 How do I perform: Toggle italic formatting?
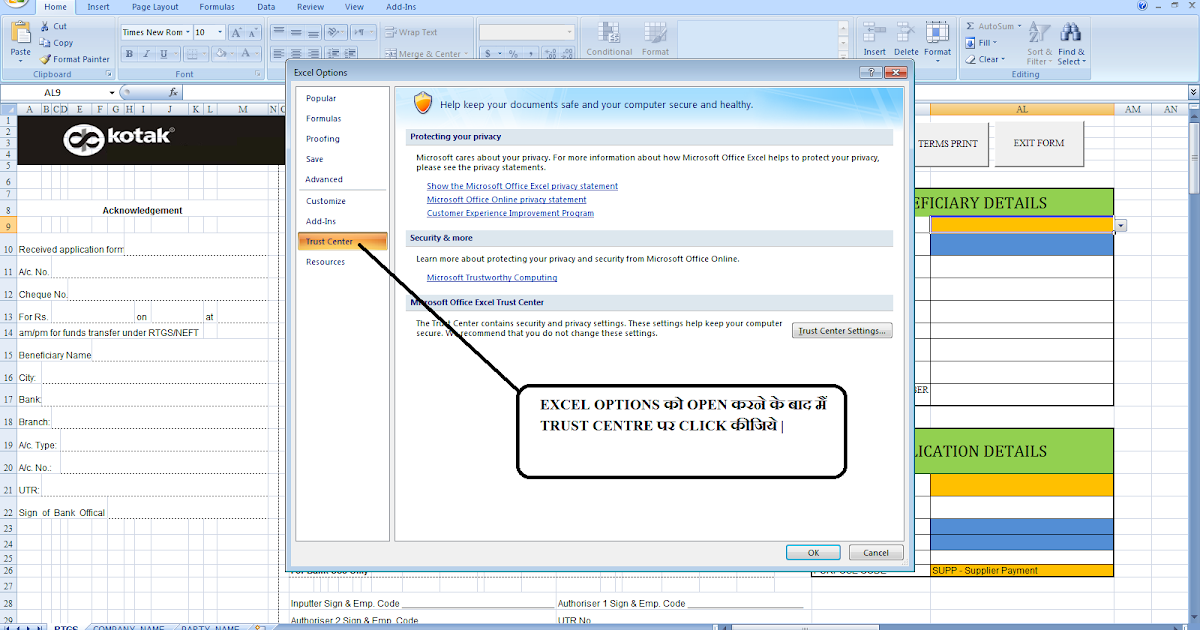click(x=146, y=54)
